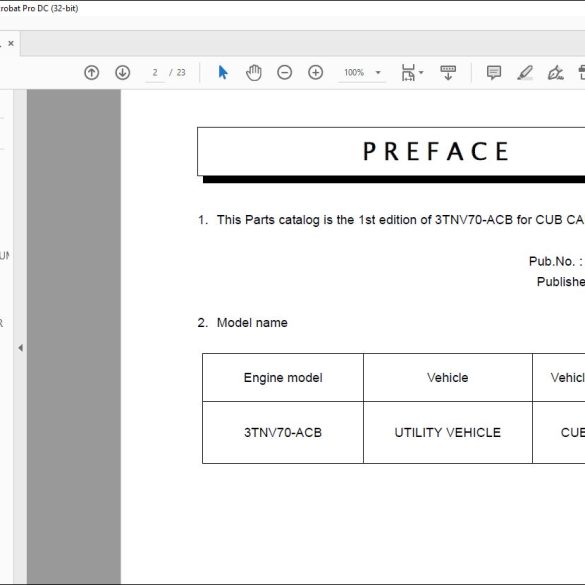Activate the selection arrow tool
585x585 pixels.
point(223,72)
